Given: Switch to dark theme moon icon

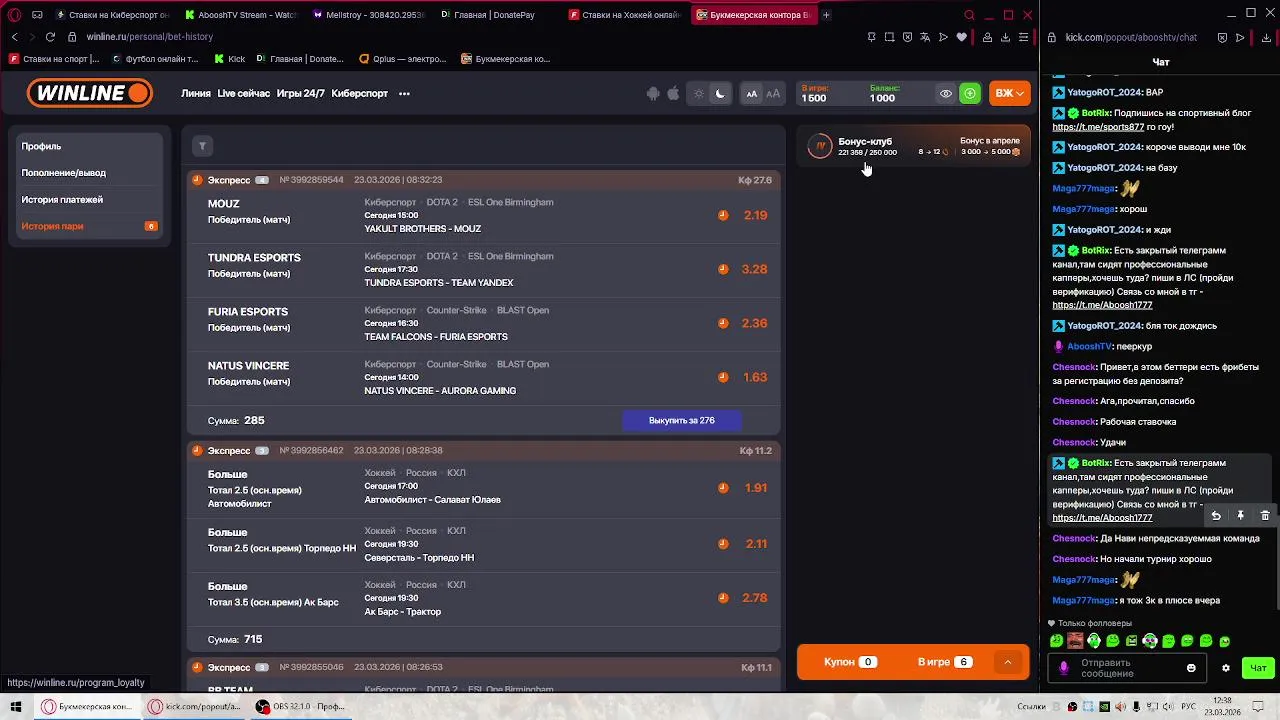Looking at the screenshot, I should click(x=720, y=94).
